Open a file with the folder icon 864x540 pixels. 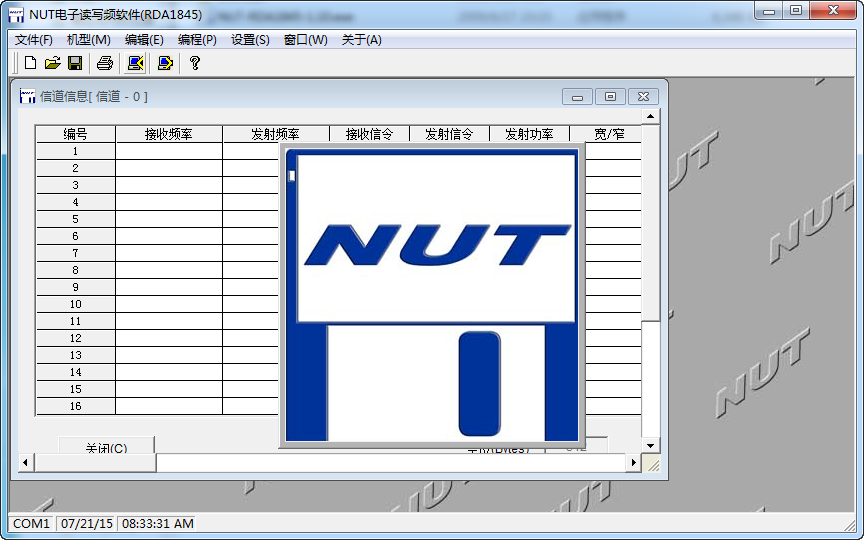click(x=52, y=63)
